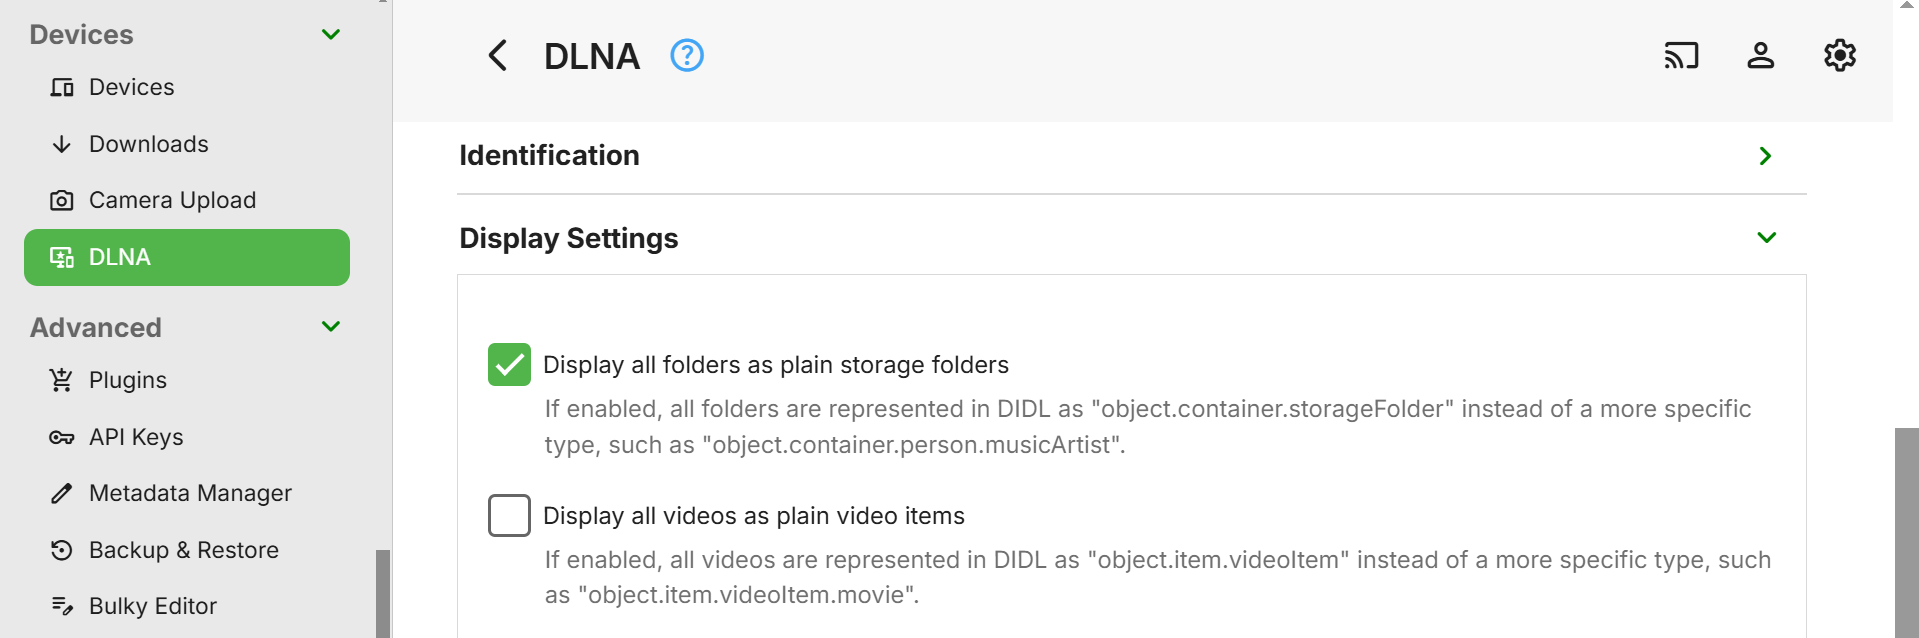This screenshot has width=1919, height=638.
Task: Click the Camera Upload camera icon
Action: click(x=62, y=201)
